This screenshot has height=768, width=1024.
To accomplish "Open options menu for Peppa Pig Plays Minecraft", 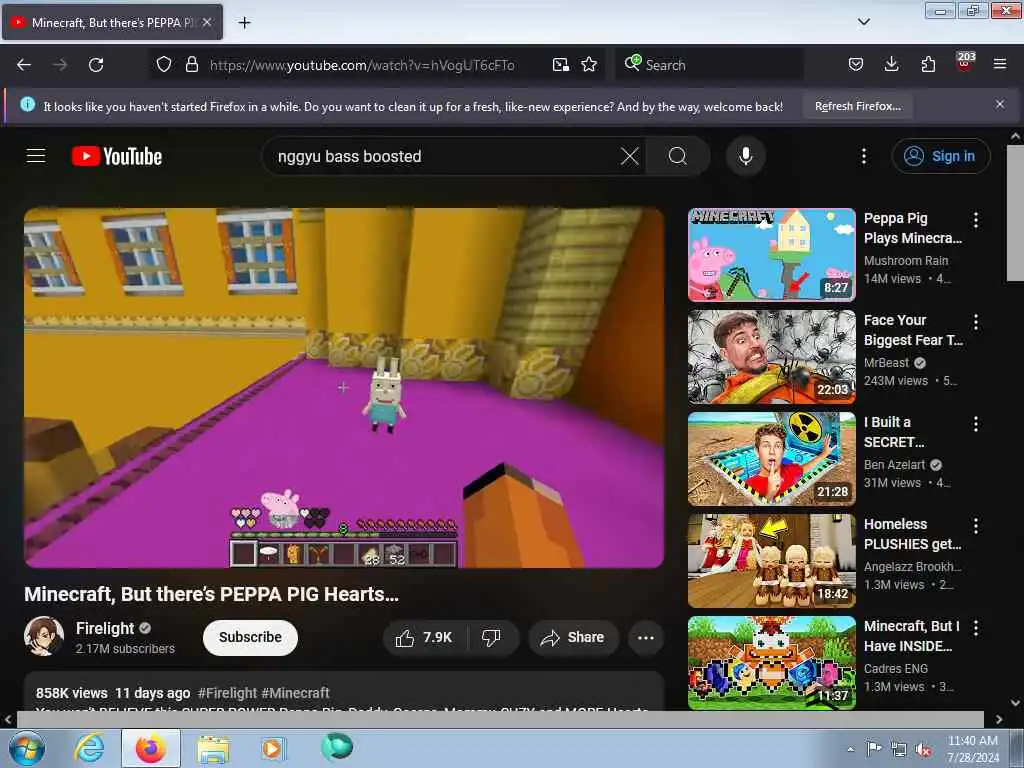I will pos(976,220).
